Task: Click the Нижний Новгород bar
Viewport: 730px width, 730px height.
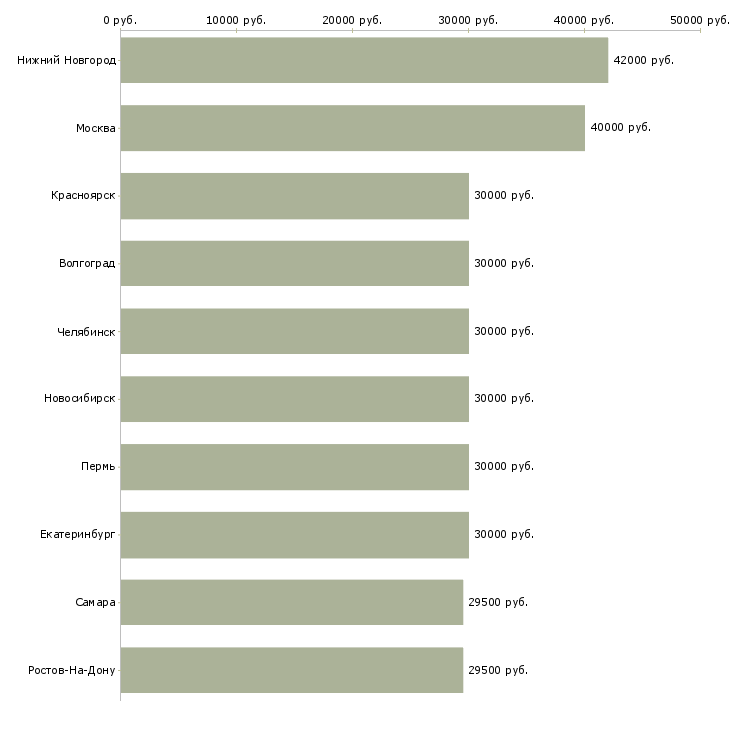Action: click(x=364, y=60)
